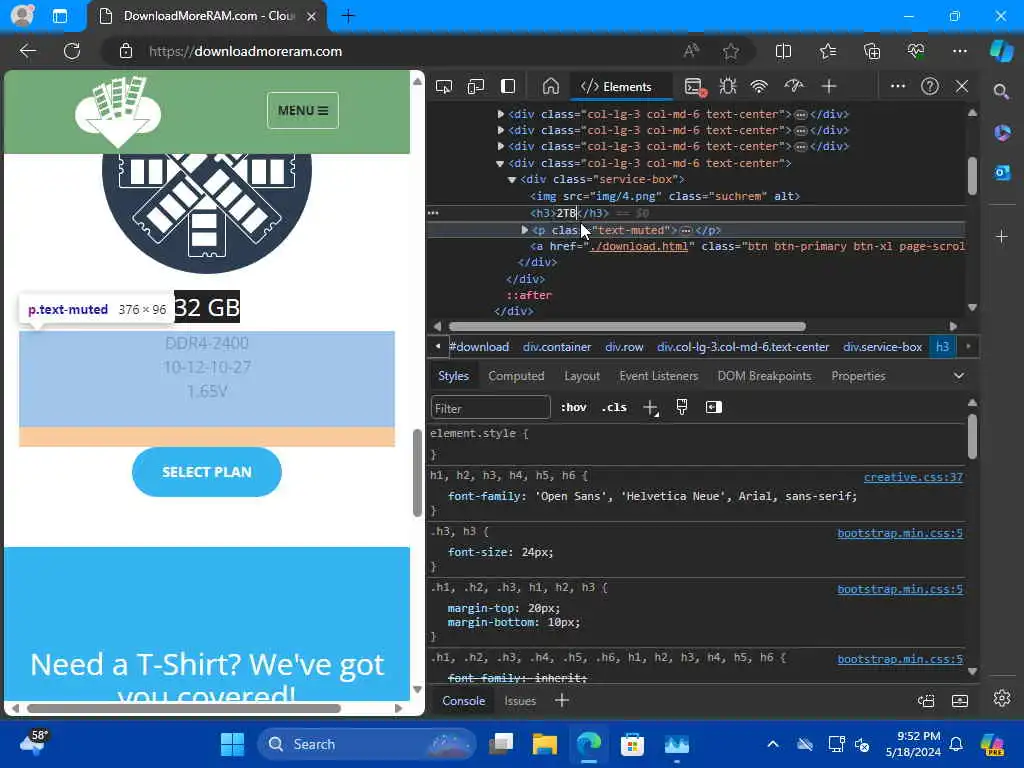1024x768 pixels.
Task: Add more tools with plus icon in DevTools toolbar
Action: pos(829,86)
